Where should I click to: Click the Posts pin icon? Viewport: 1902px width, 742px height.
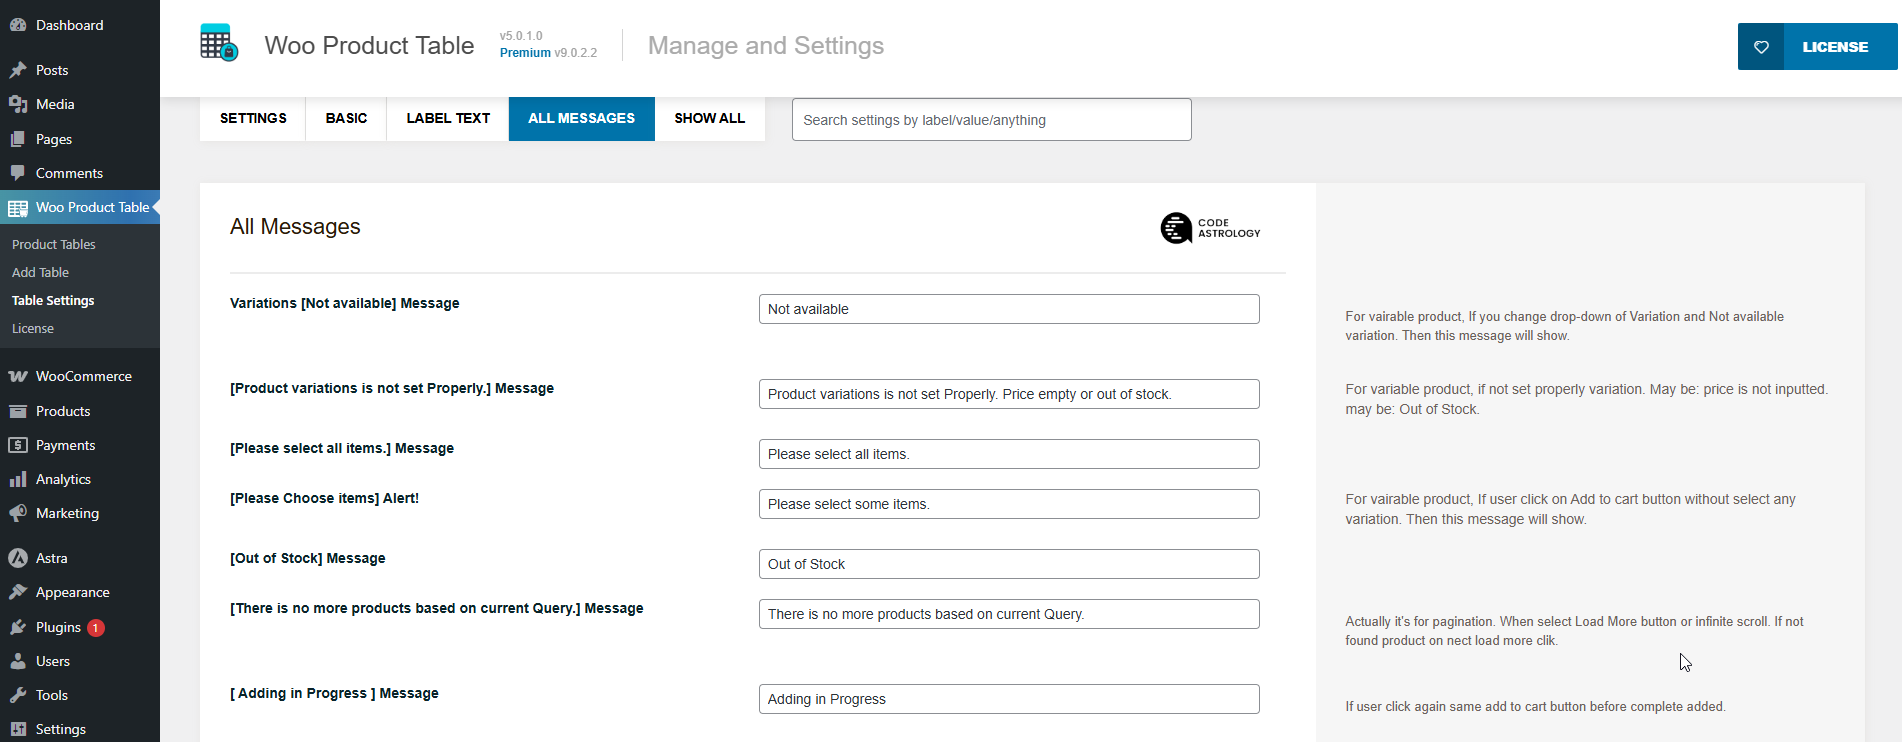click(18, 70)
